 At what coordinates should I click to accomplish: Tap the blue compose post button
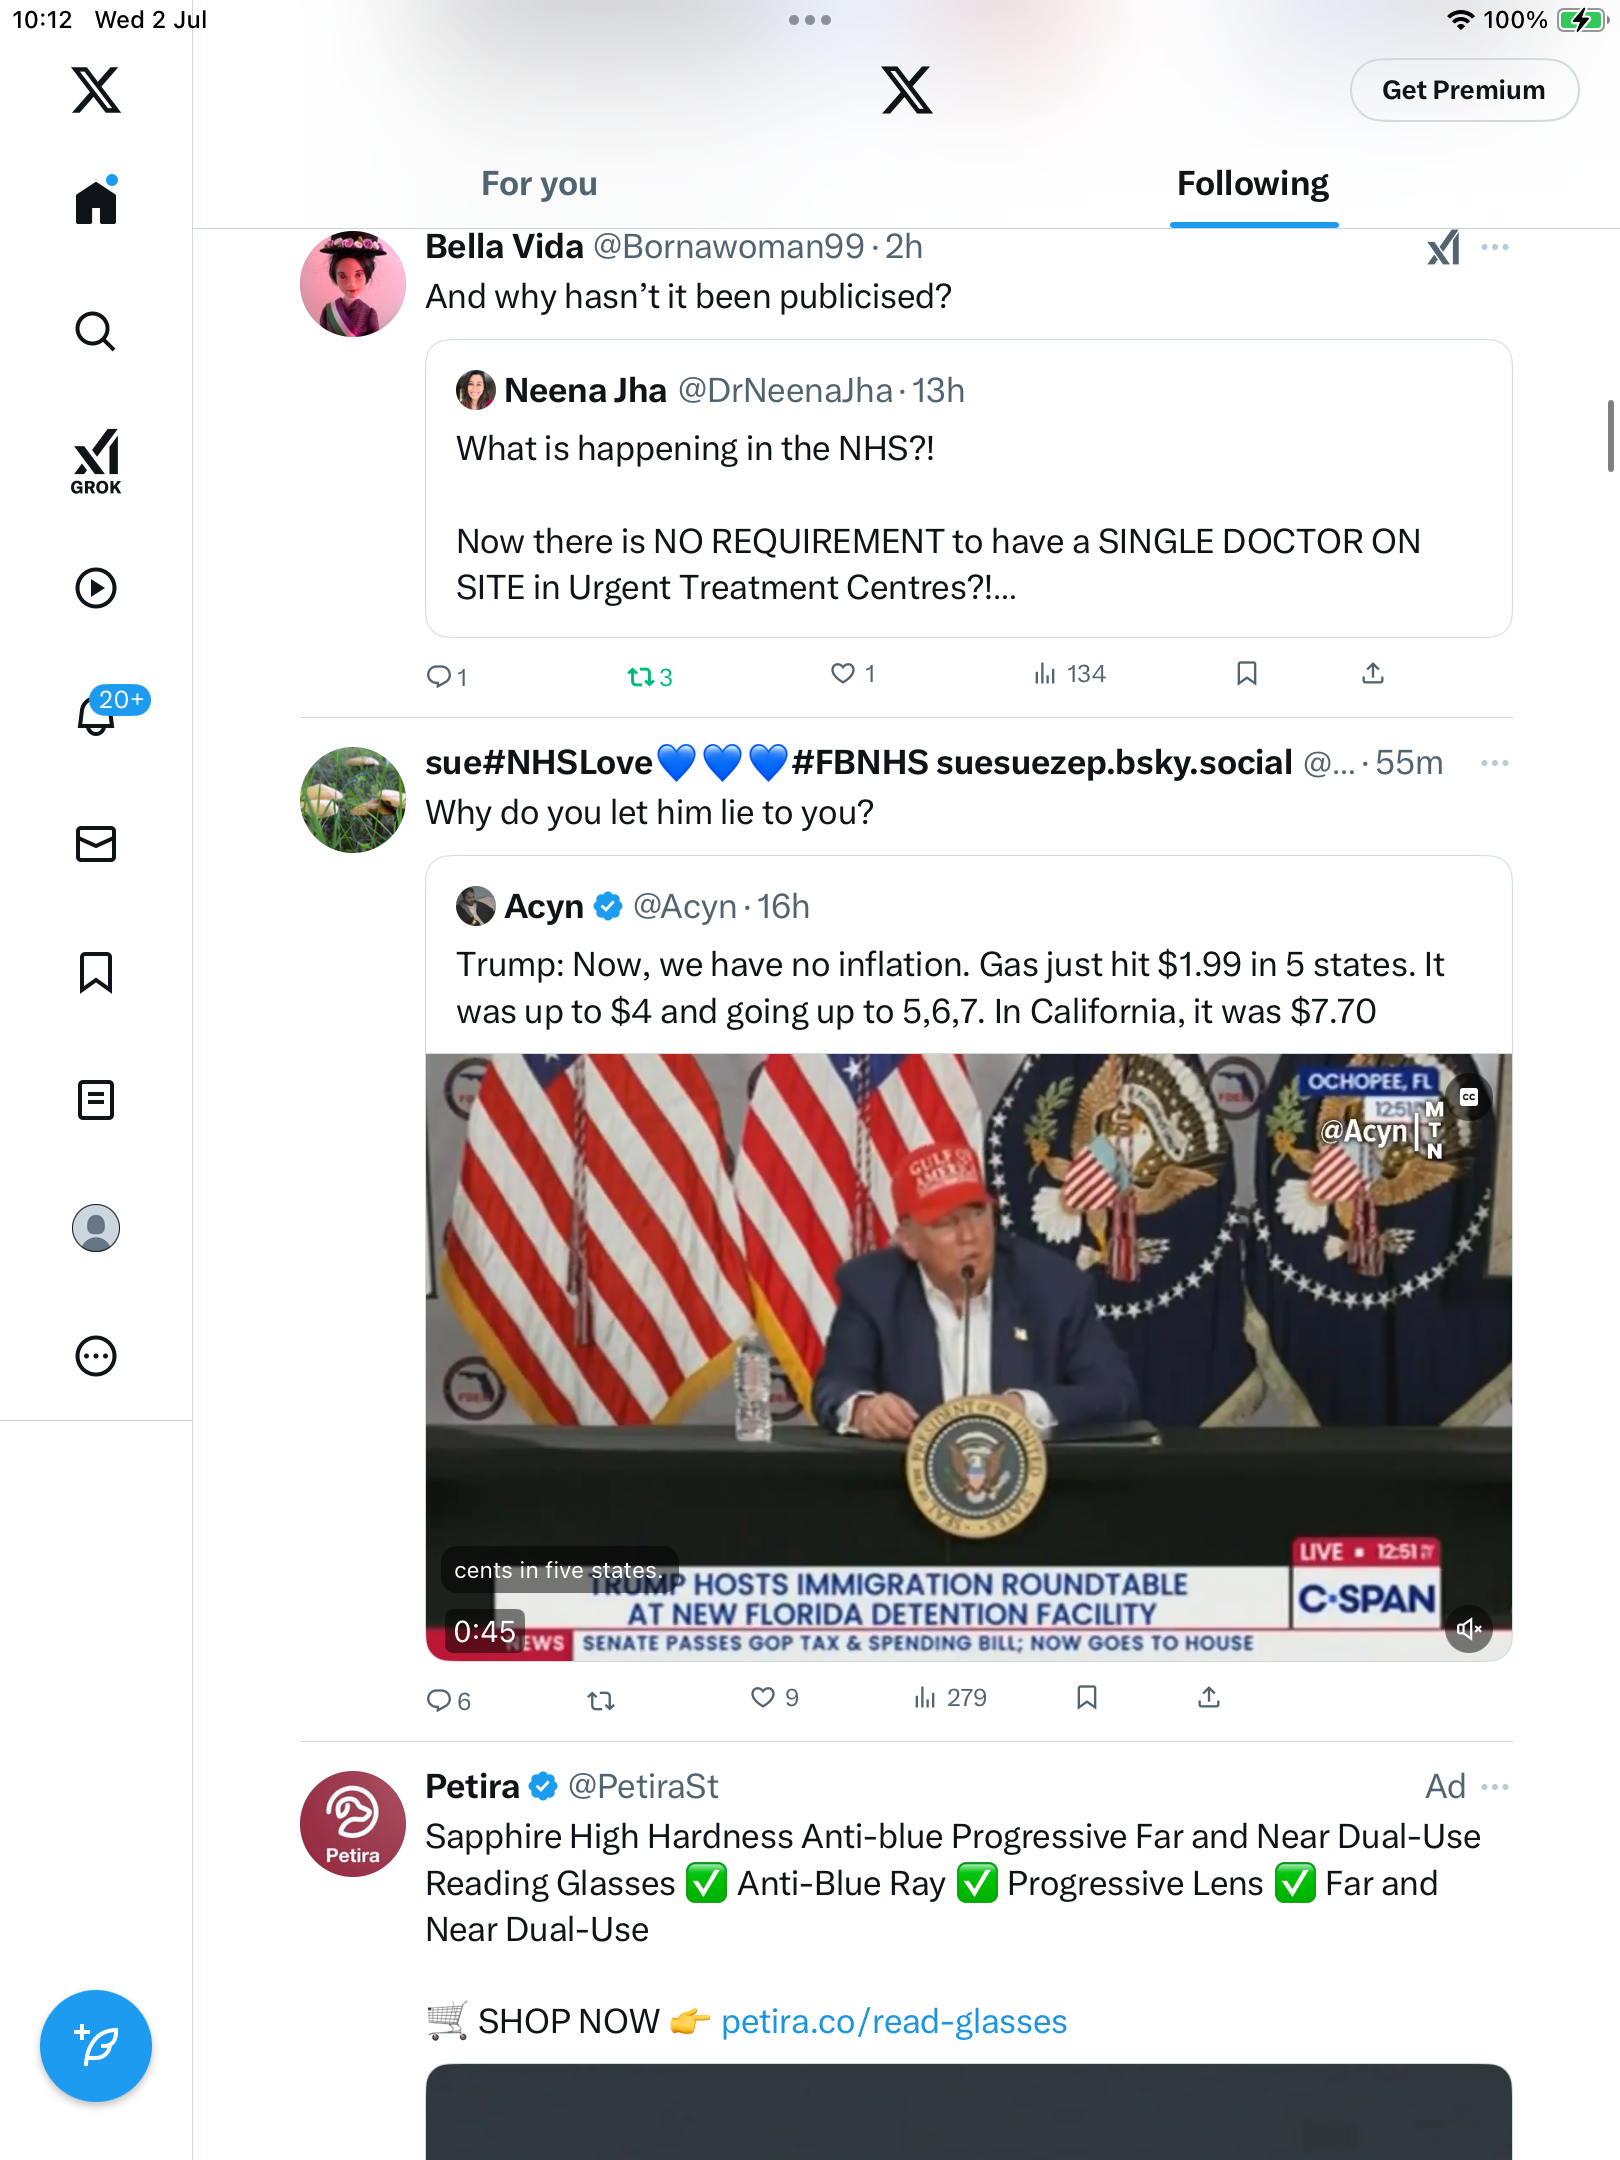tap(96, 2046)
